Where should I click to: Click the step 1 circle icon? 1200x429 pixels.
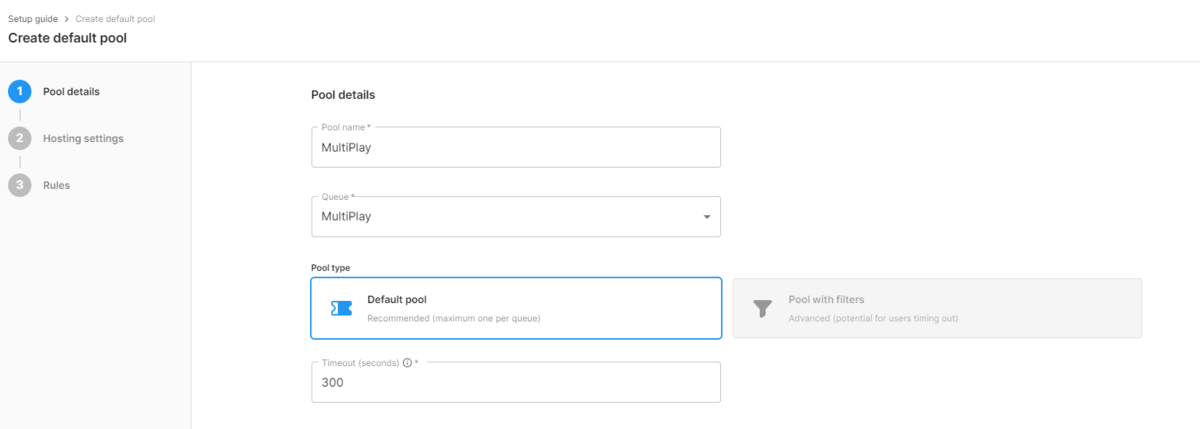click(20, 92)
